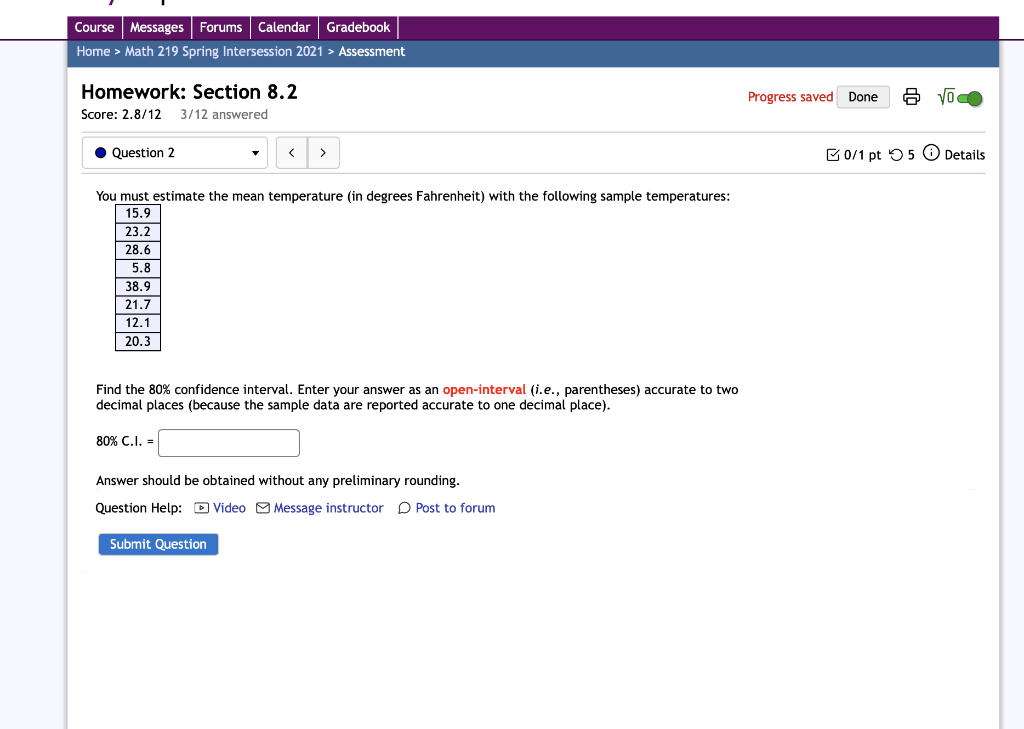The image size is (1024, 729).
Task: Switch to the Calendar tab
Action: (284, 27)
